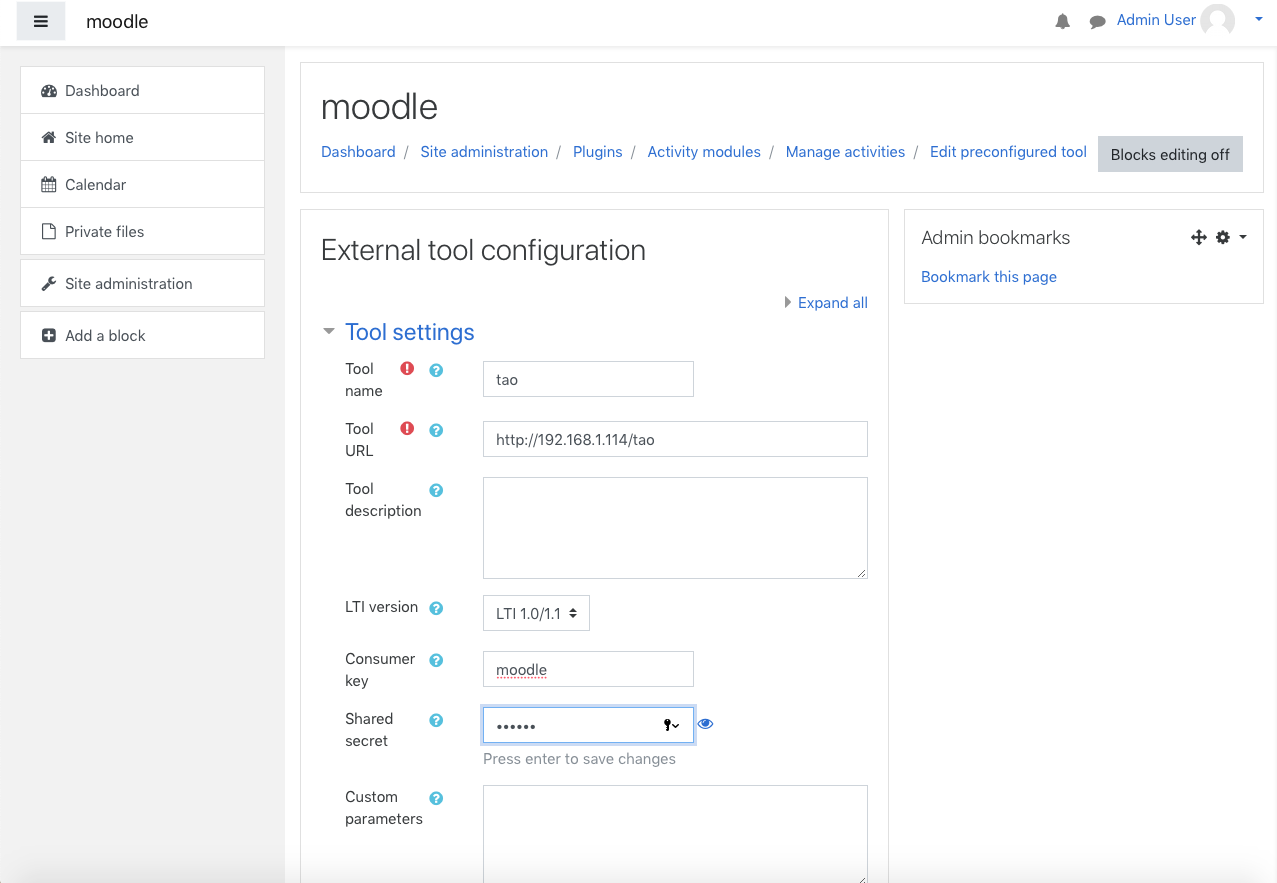The height and width of the screenshot is (883, 1277).
Task: Click Bookmark this page link
Action: tap(989, 277)
